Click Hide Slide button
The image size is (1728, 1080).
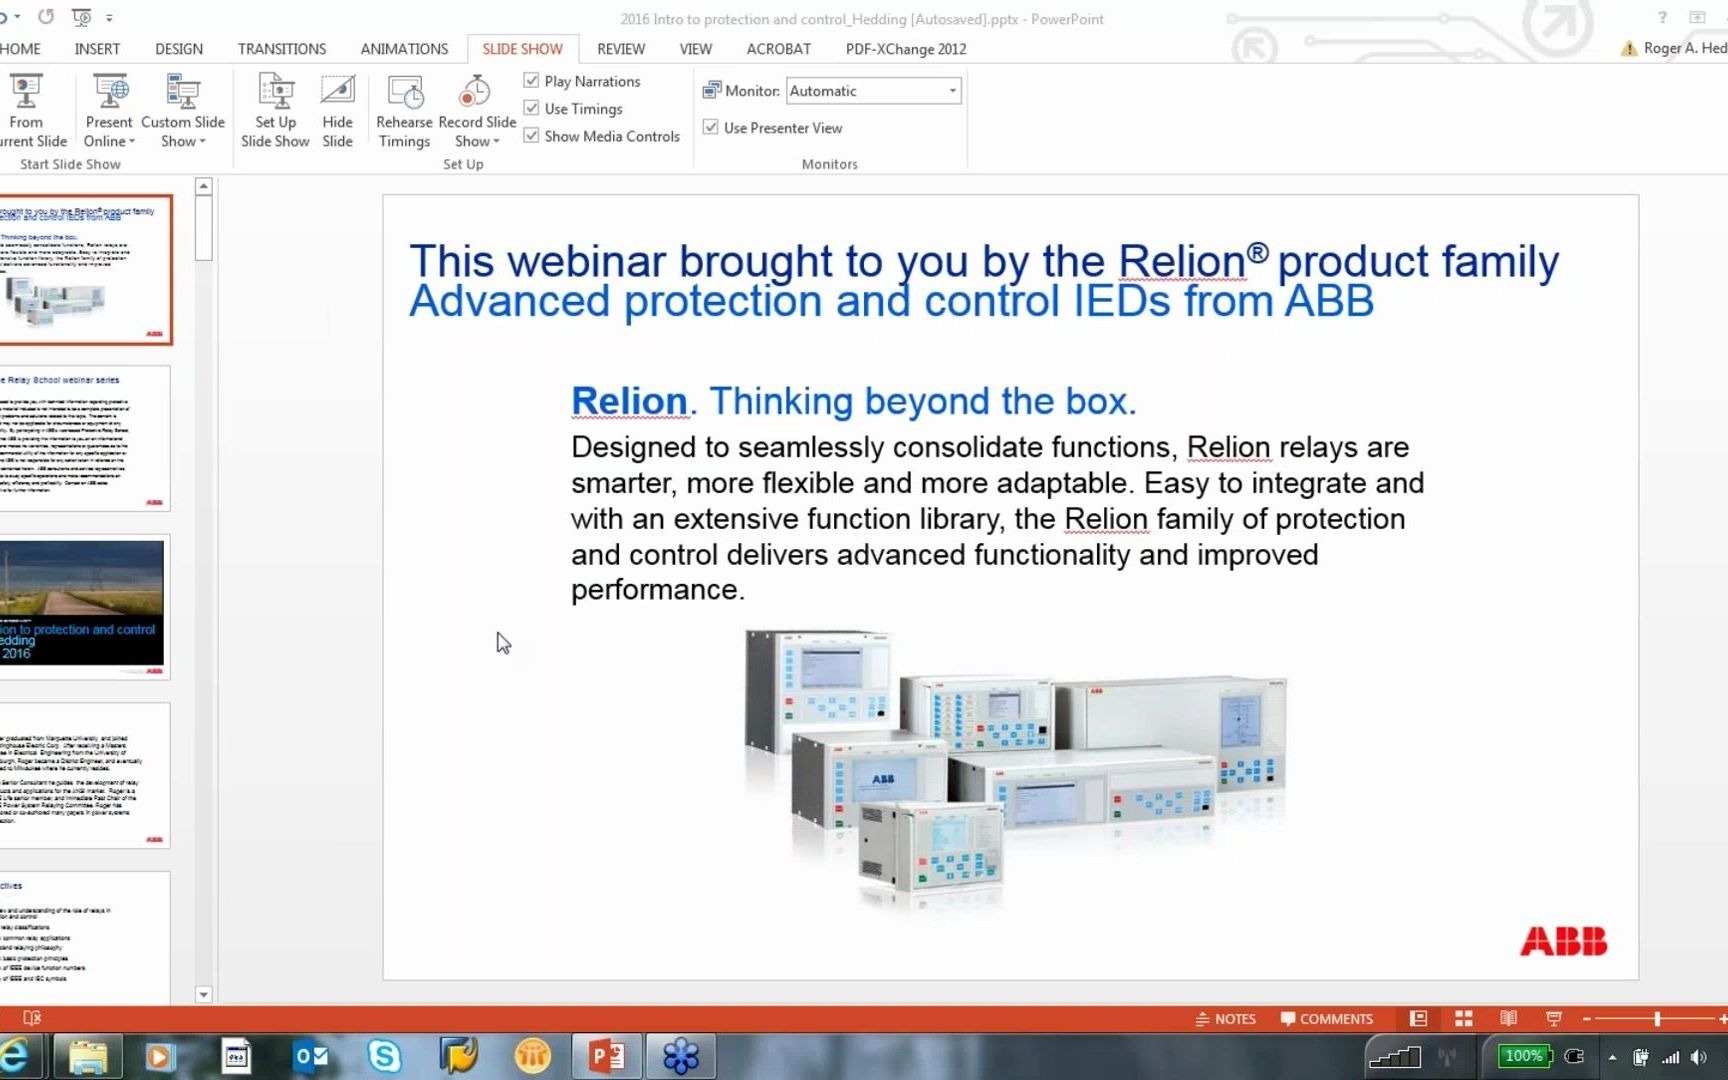(x=337, y=111)
